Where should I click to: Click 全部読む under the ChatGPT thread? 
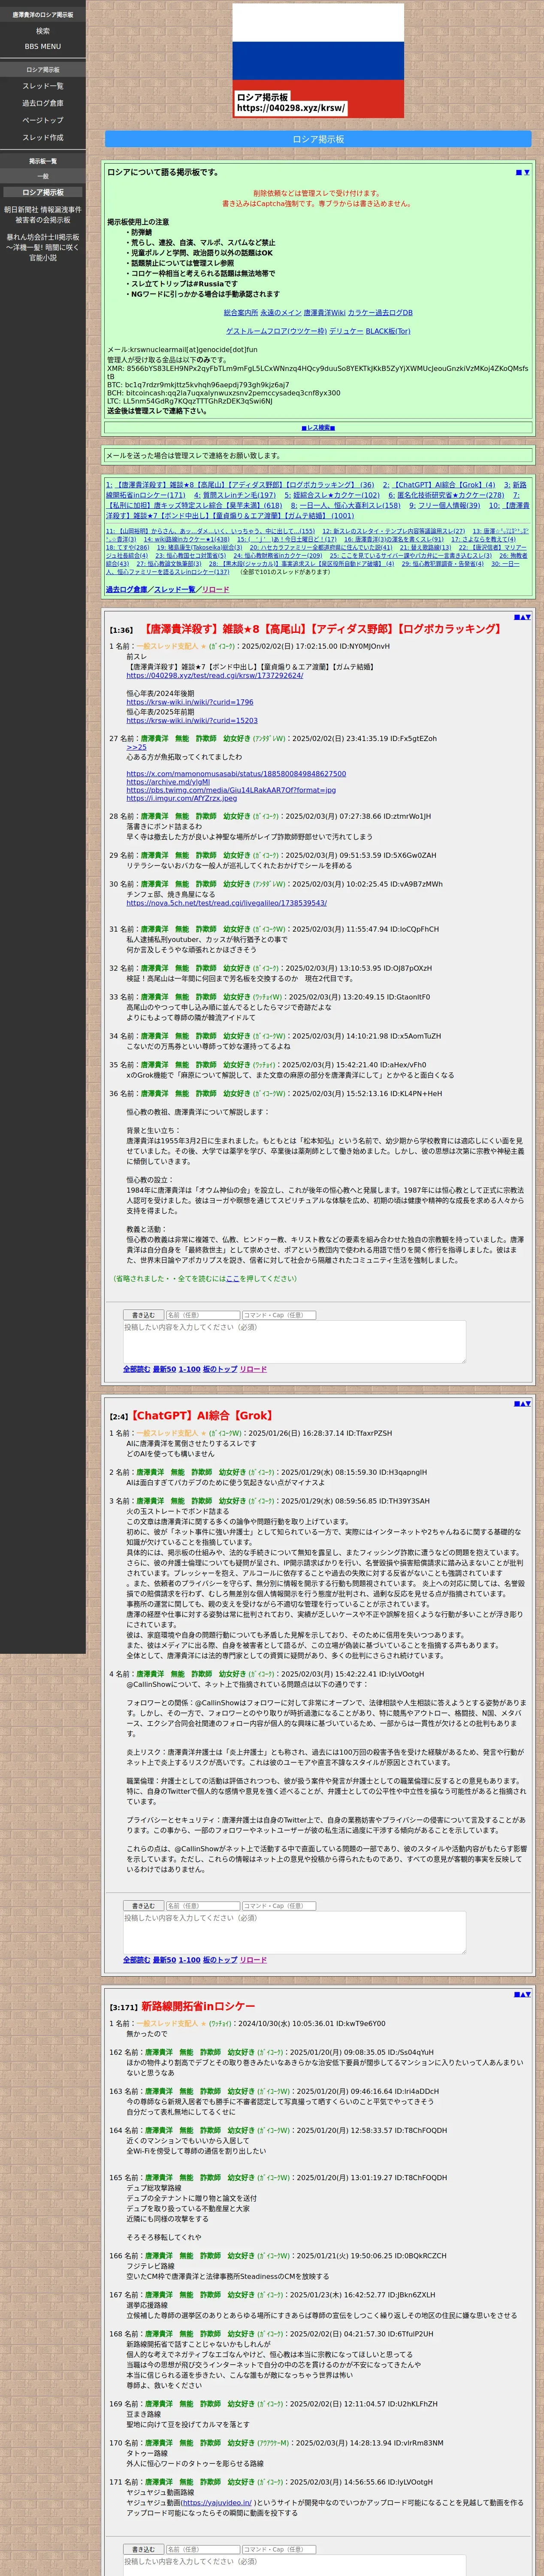coord(137,1960)
